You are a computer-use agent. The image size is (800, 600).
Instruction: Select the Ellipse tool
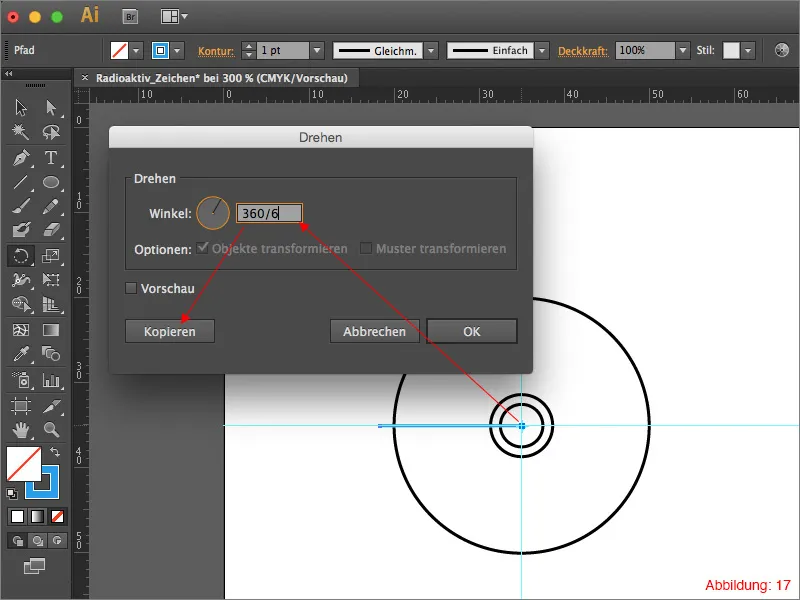(x=51, y=182)
